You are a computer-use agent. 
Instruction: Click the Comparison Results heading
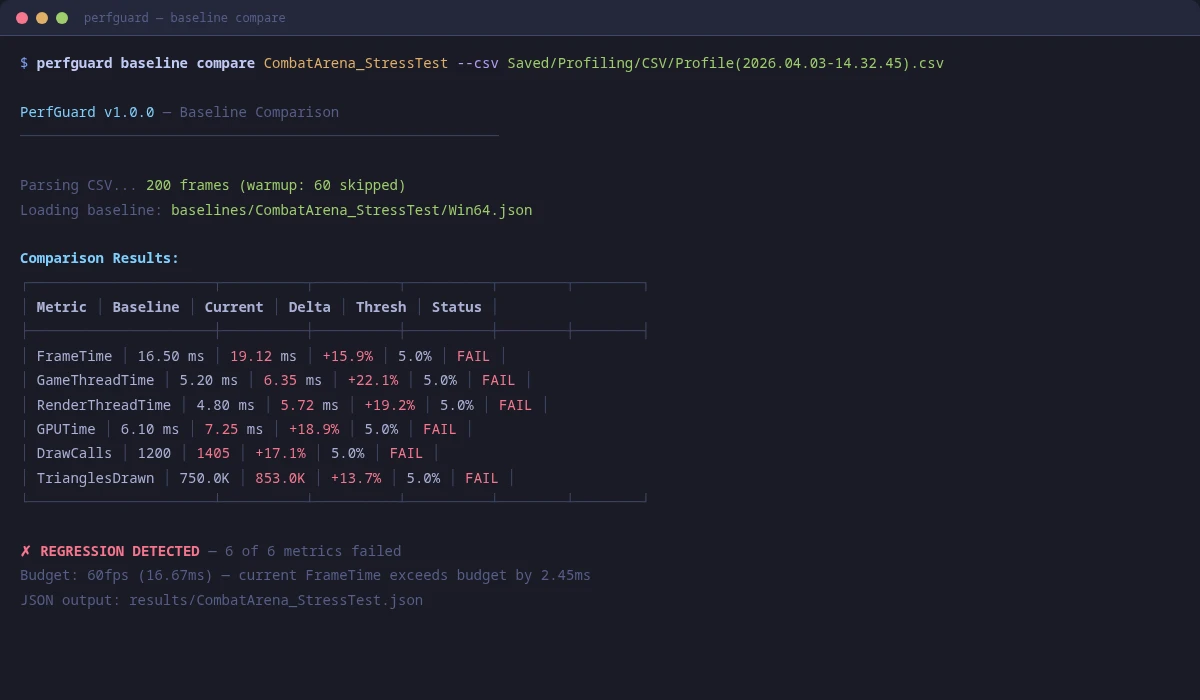(98, 258)
